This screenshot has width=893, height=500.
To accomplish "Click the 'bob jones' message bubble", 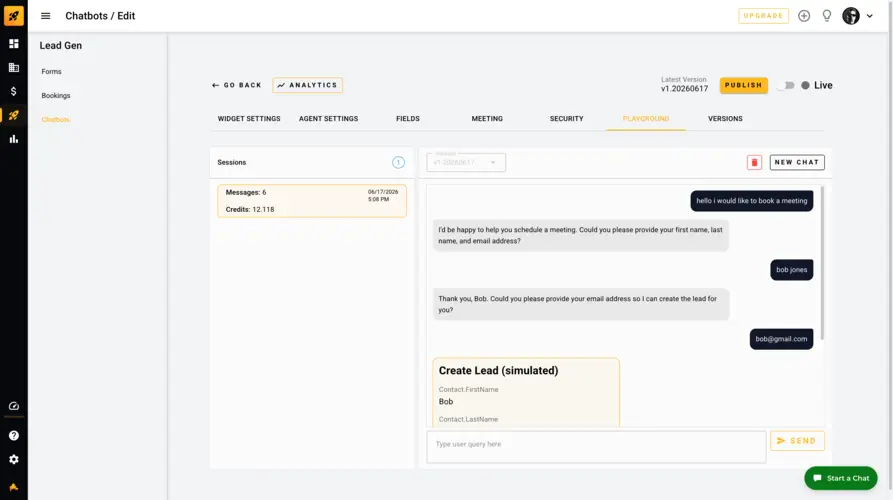I will point(791,270).
